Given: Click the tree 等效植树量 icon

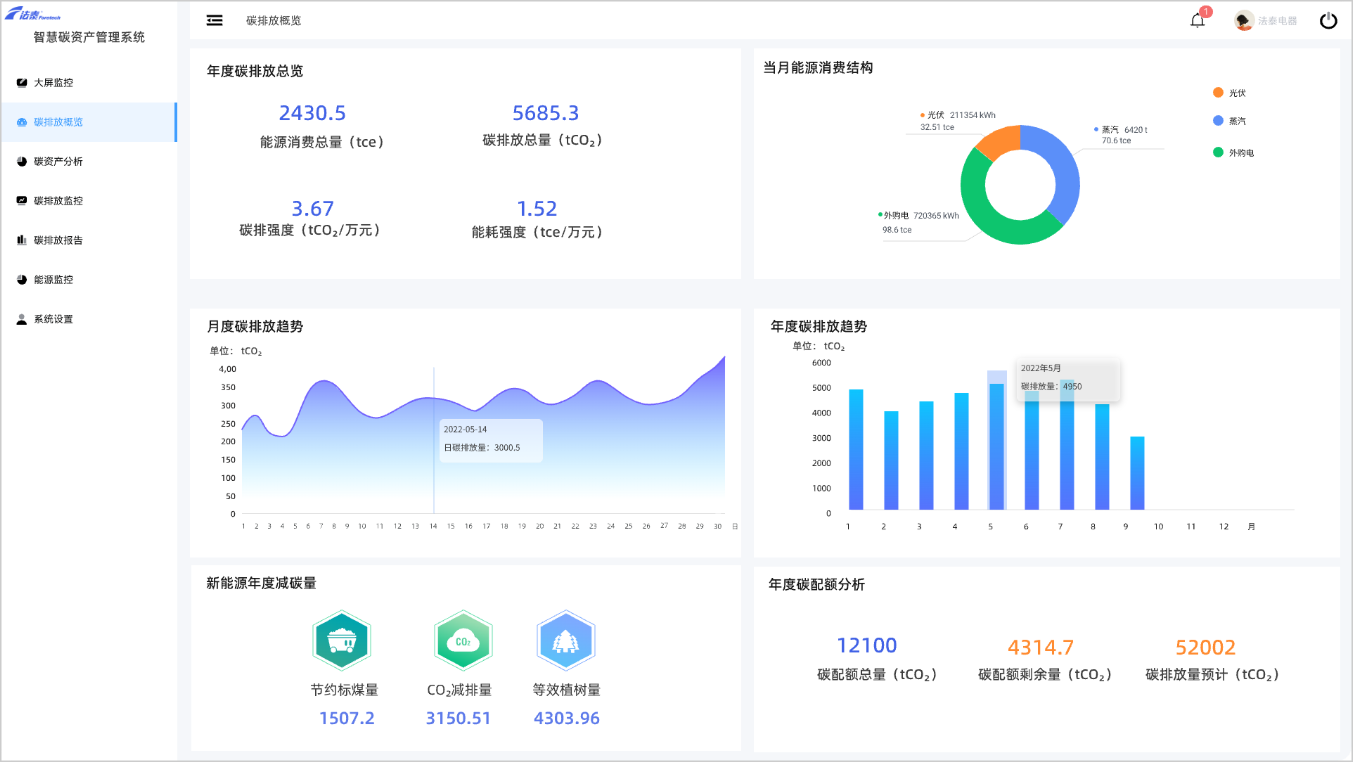Looking at the screenshot, I should 566,642.
